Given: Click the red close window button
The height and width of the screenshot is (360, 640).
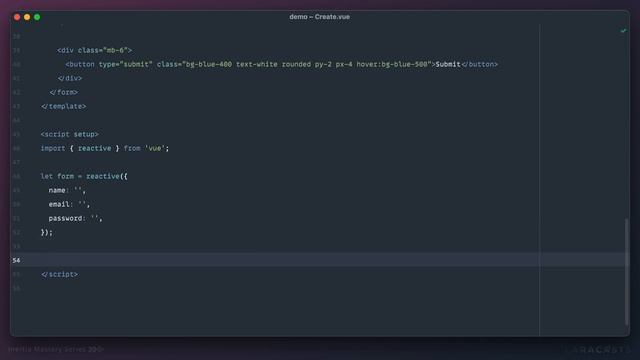Looking at the screenshot, I should click(17, 17).
